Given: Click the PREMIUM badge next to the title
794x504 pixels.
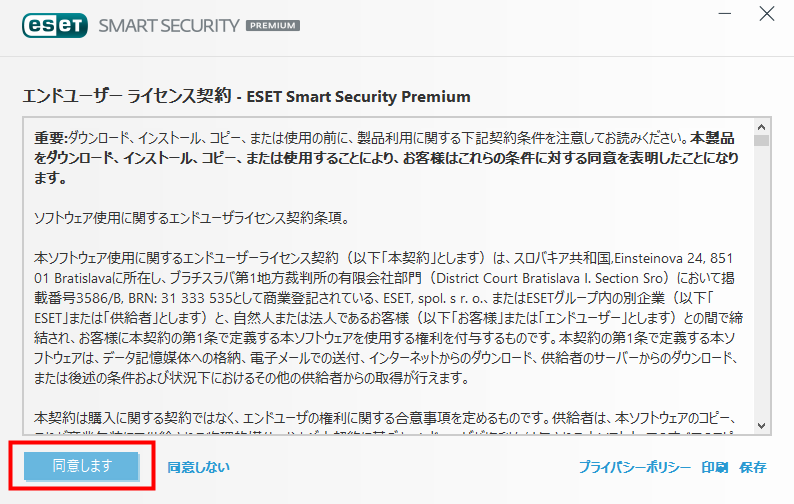Looking at the screenshot, I should click(x=273, y=25).
